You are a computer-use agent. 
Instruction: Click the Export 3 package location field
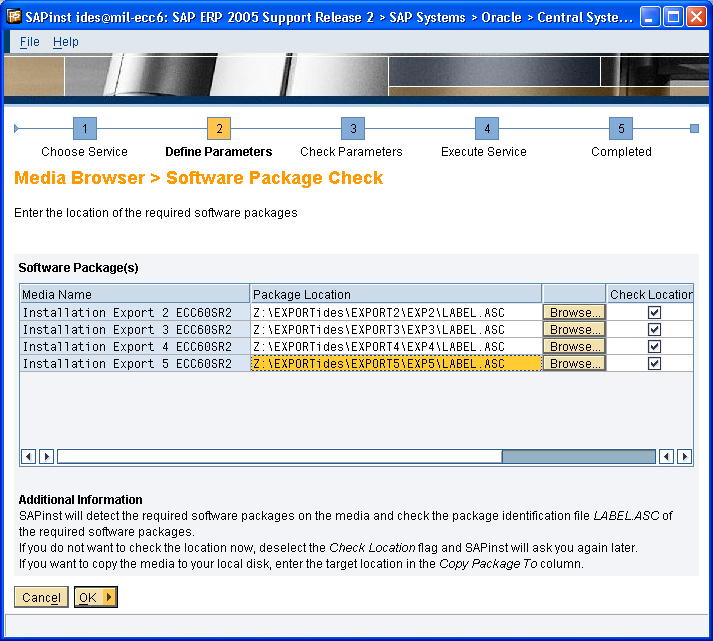pyautogui.click(x=395, y=330)
